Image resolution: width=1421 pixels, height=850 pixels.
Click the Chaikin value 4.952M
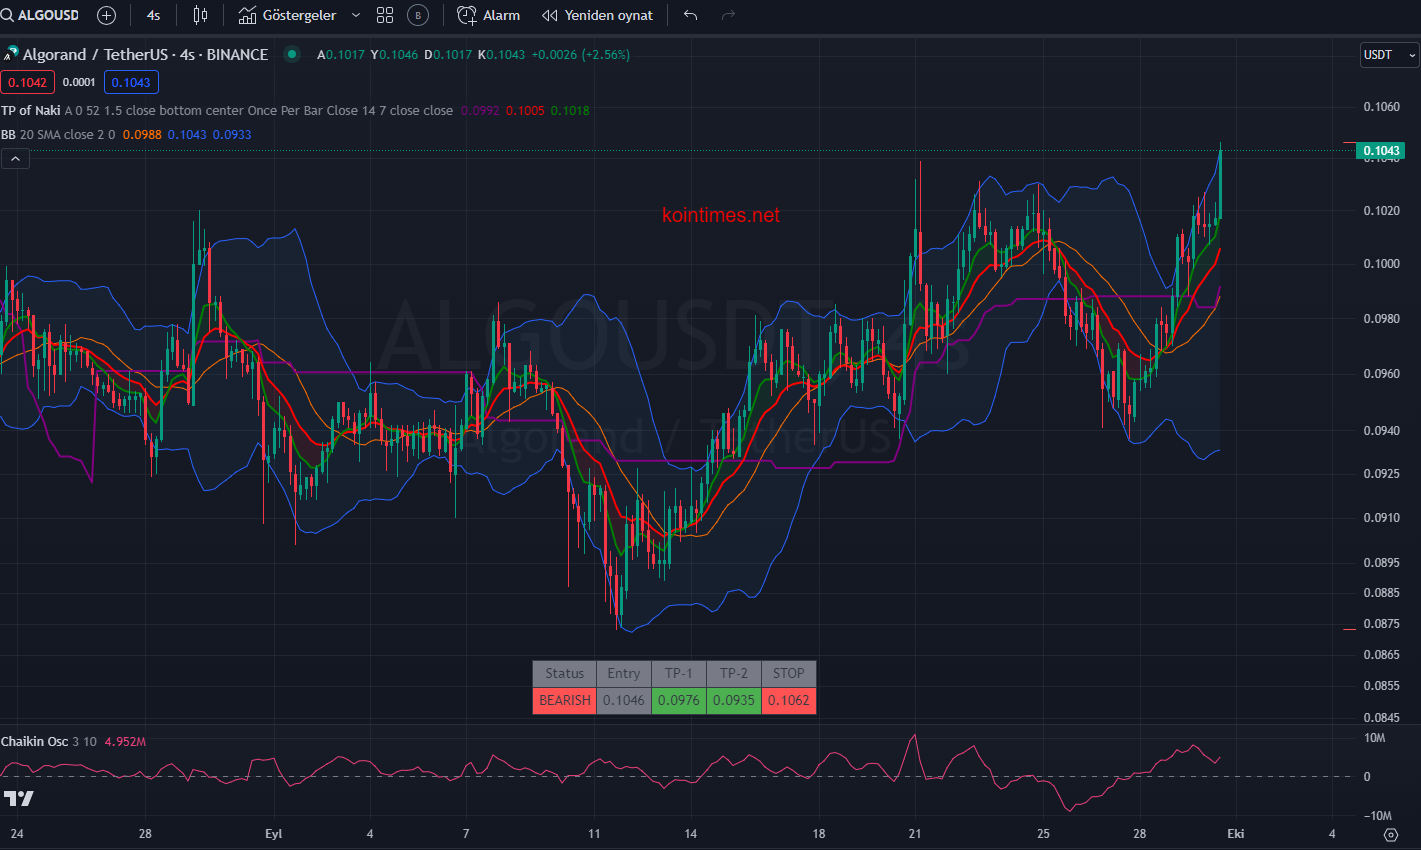tap(125, 741)
